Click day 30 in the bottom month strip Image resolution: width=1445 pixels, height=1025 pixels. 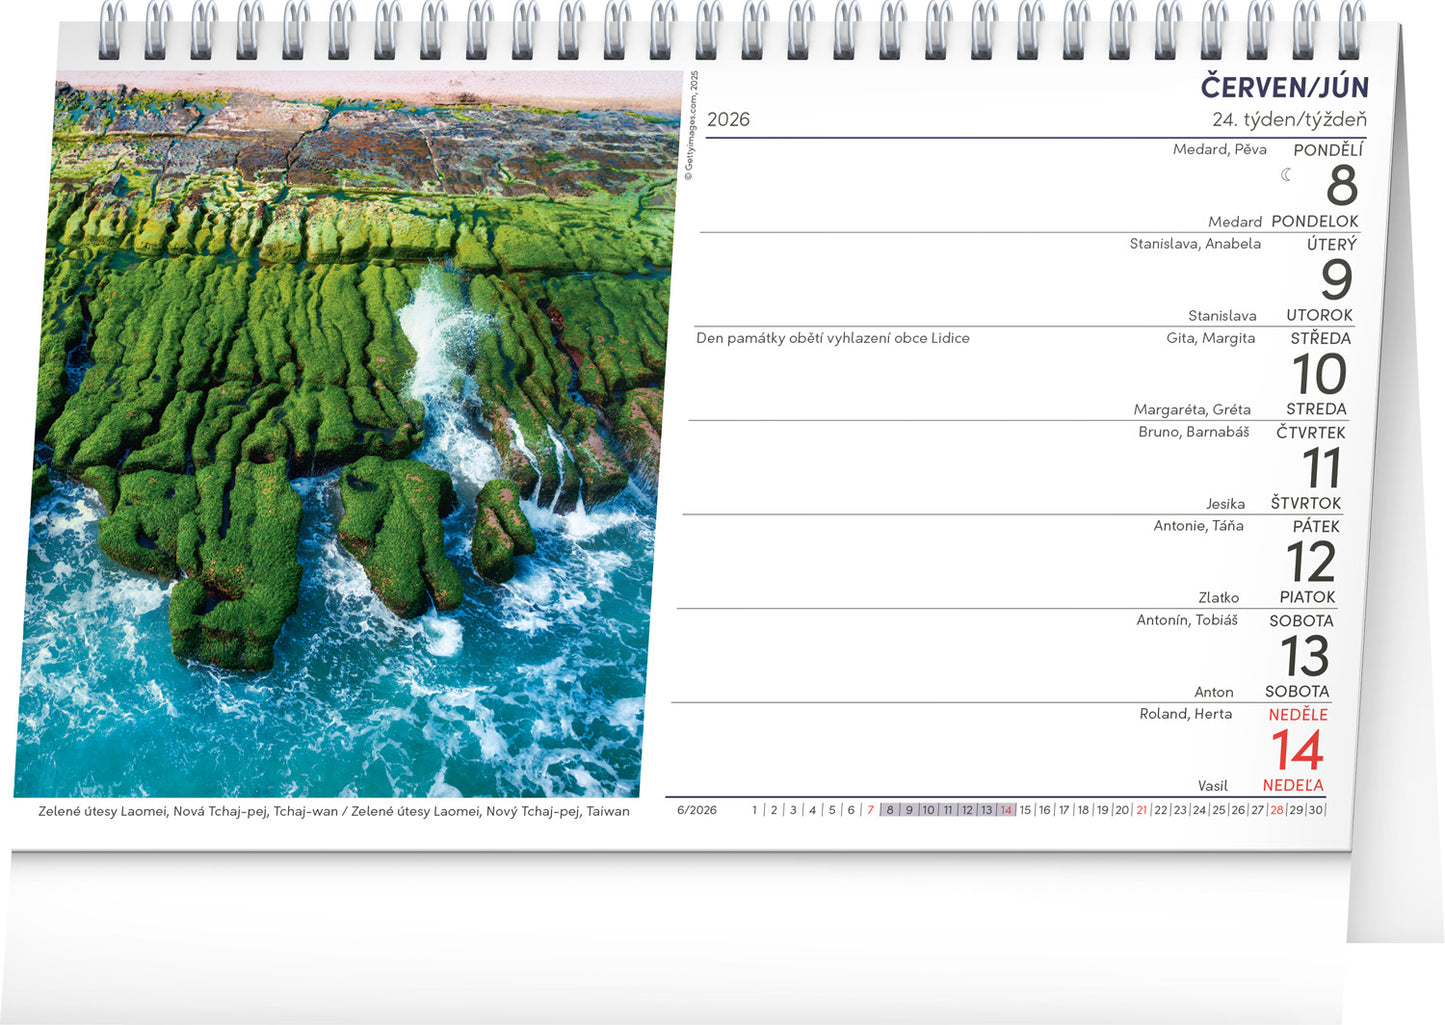pos(1315,810)
